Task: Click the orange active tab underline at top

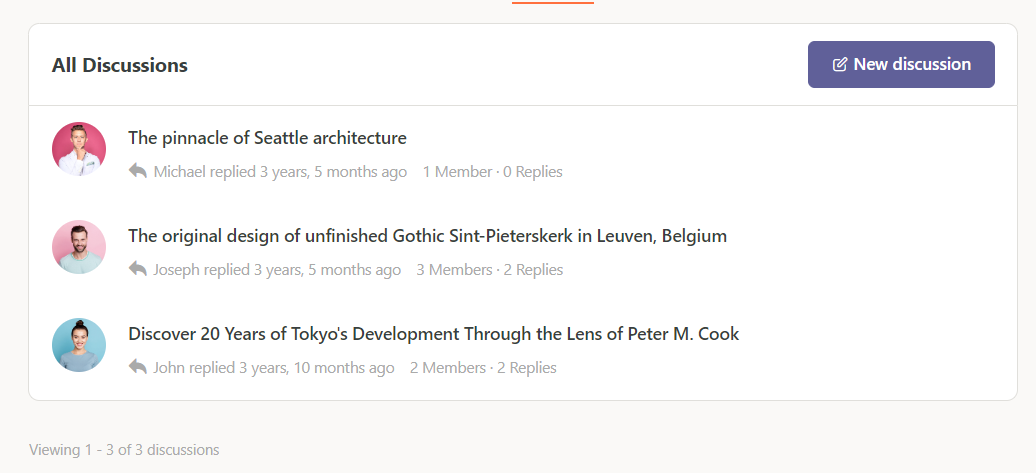Action: point(553,2)
